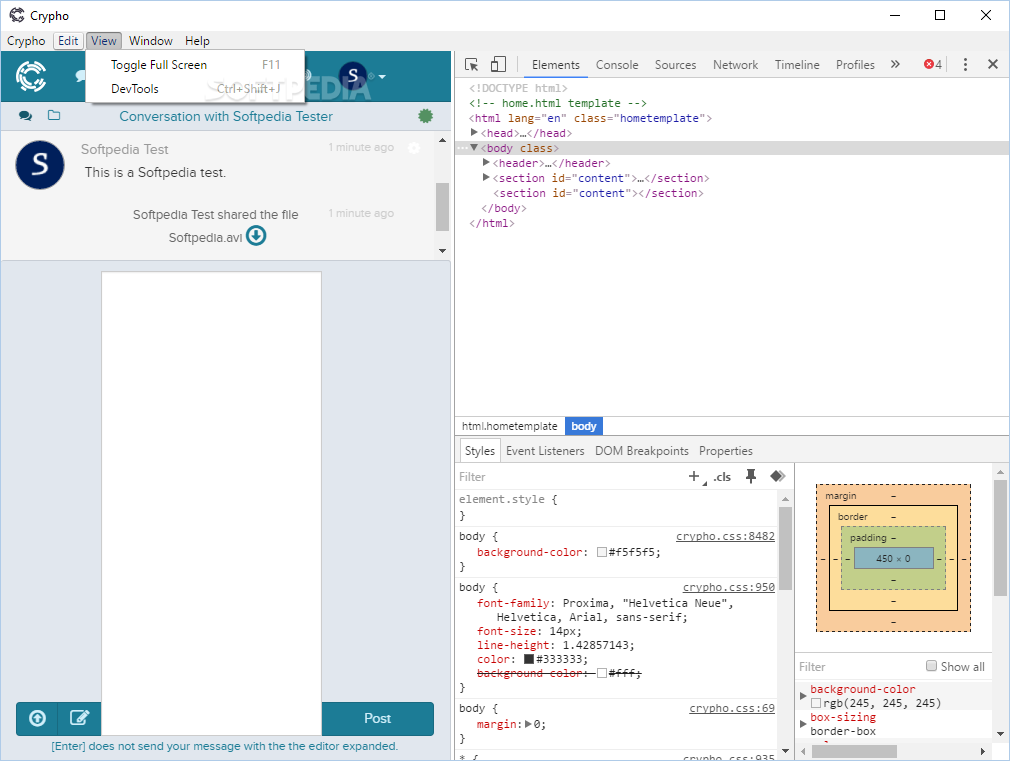The image size is (1010, 761).
Task: Click the conversation scrollbar down arrow
Action: [x=442, y=251]
